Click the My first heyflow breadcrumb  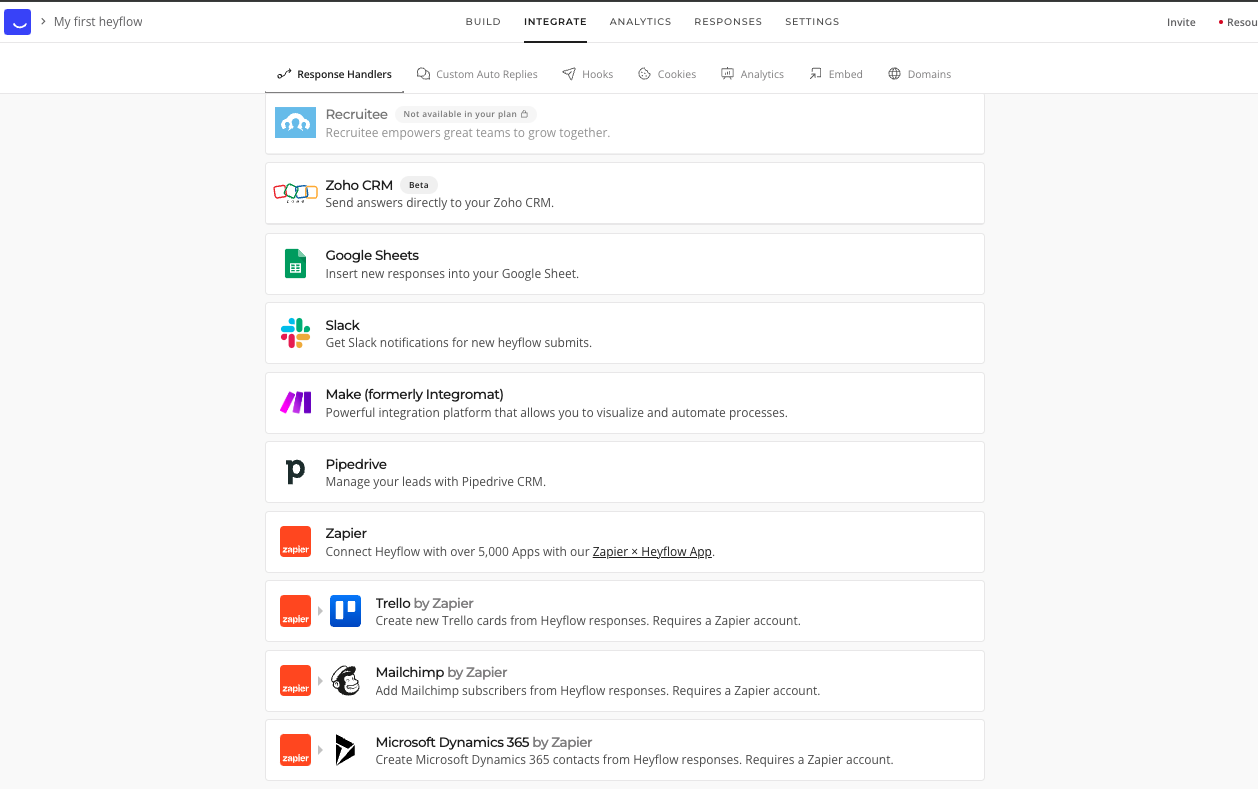coord(98,22)
